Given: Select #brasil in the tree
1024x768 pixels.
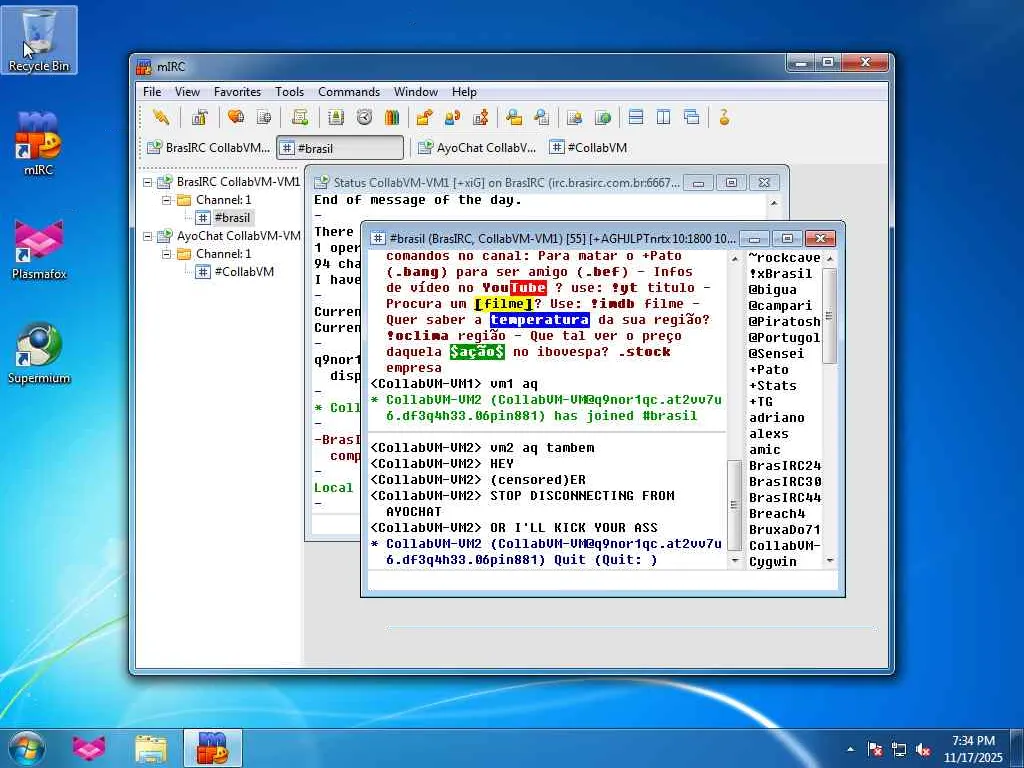Looking at the screenshot, I should 232,218.
